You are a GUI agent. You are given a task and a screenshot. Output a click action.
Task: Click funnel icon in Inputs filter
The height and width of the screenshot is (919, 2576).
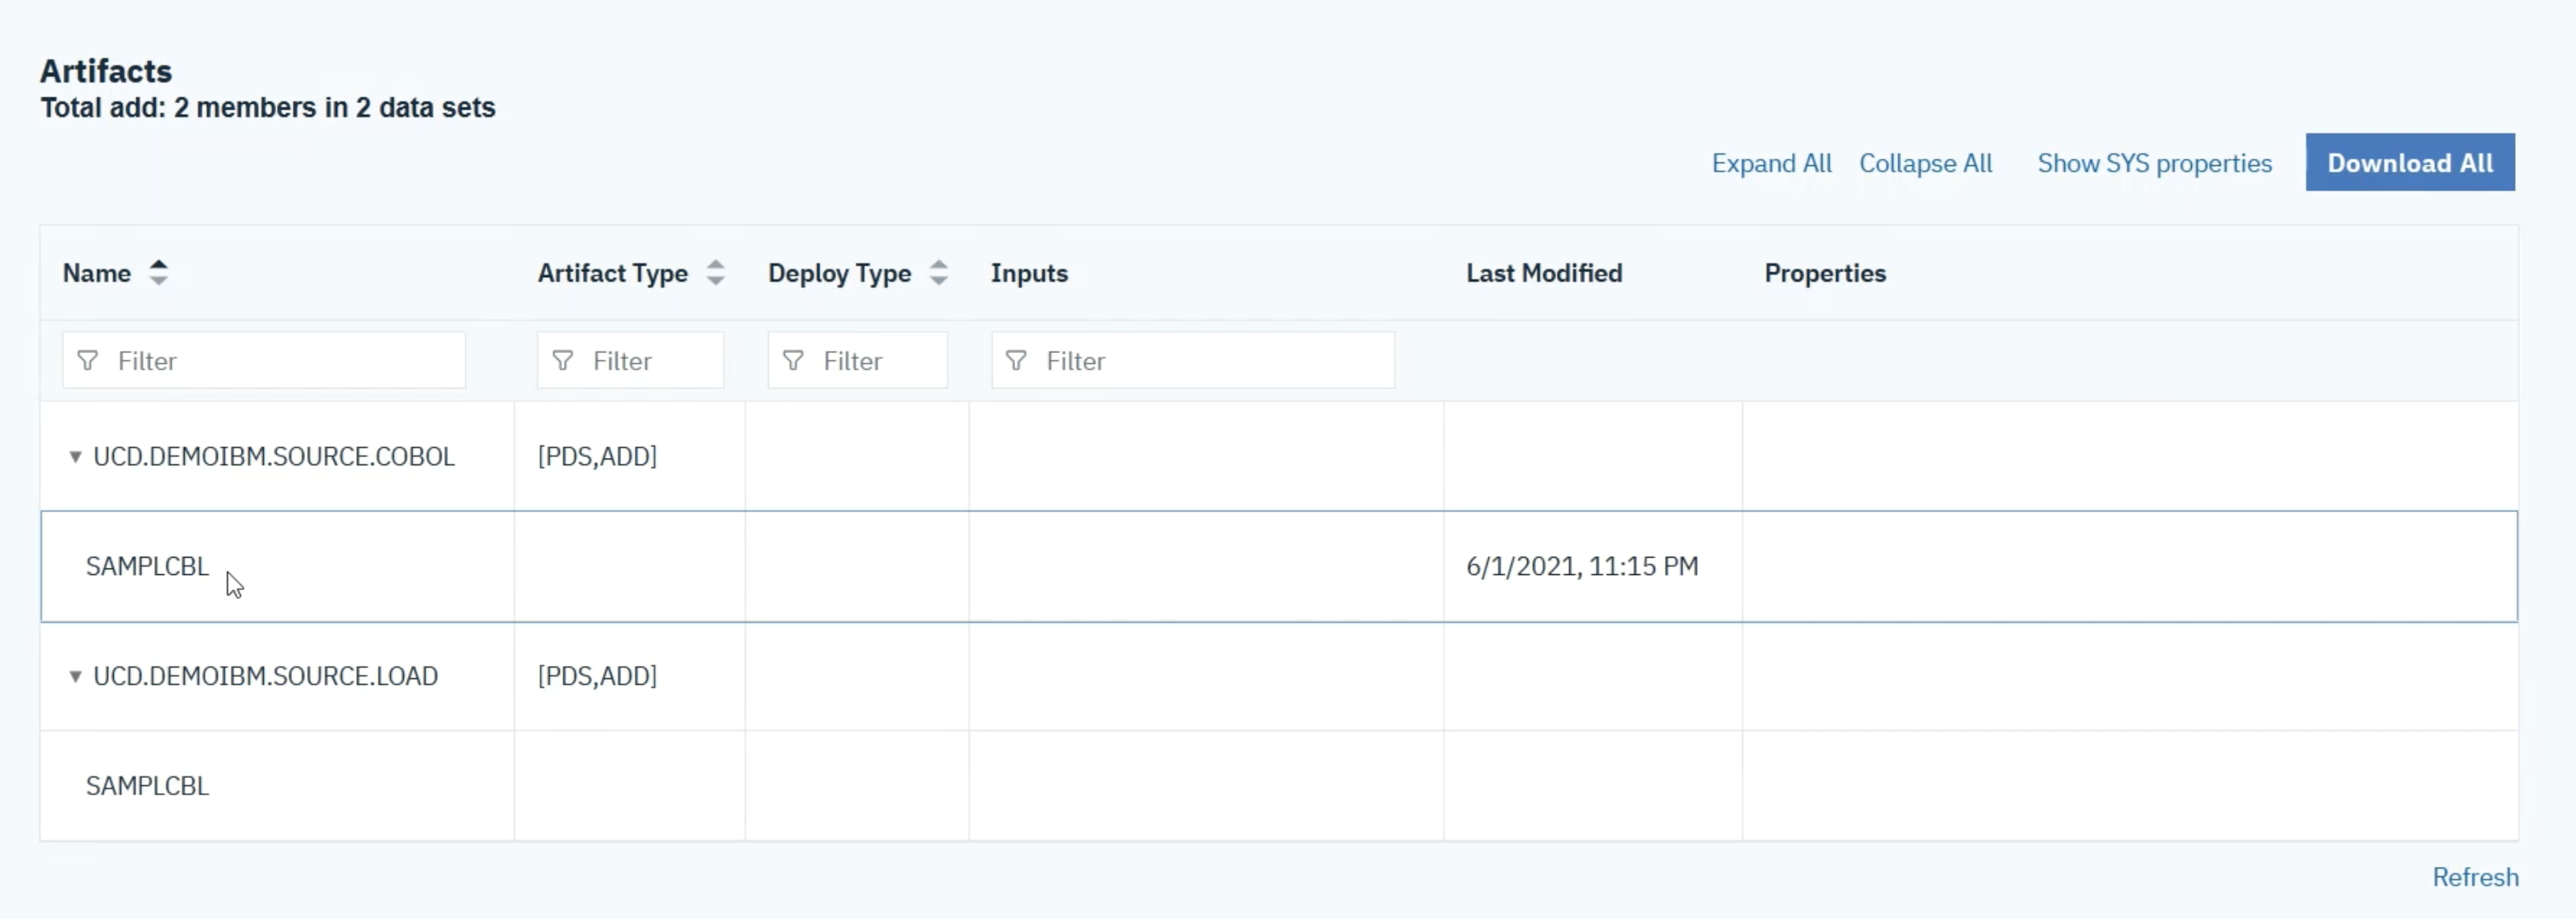1016,361
